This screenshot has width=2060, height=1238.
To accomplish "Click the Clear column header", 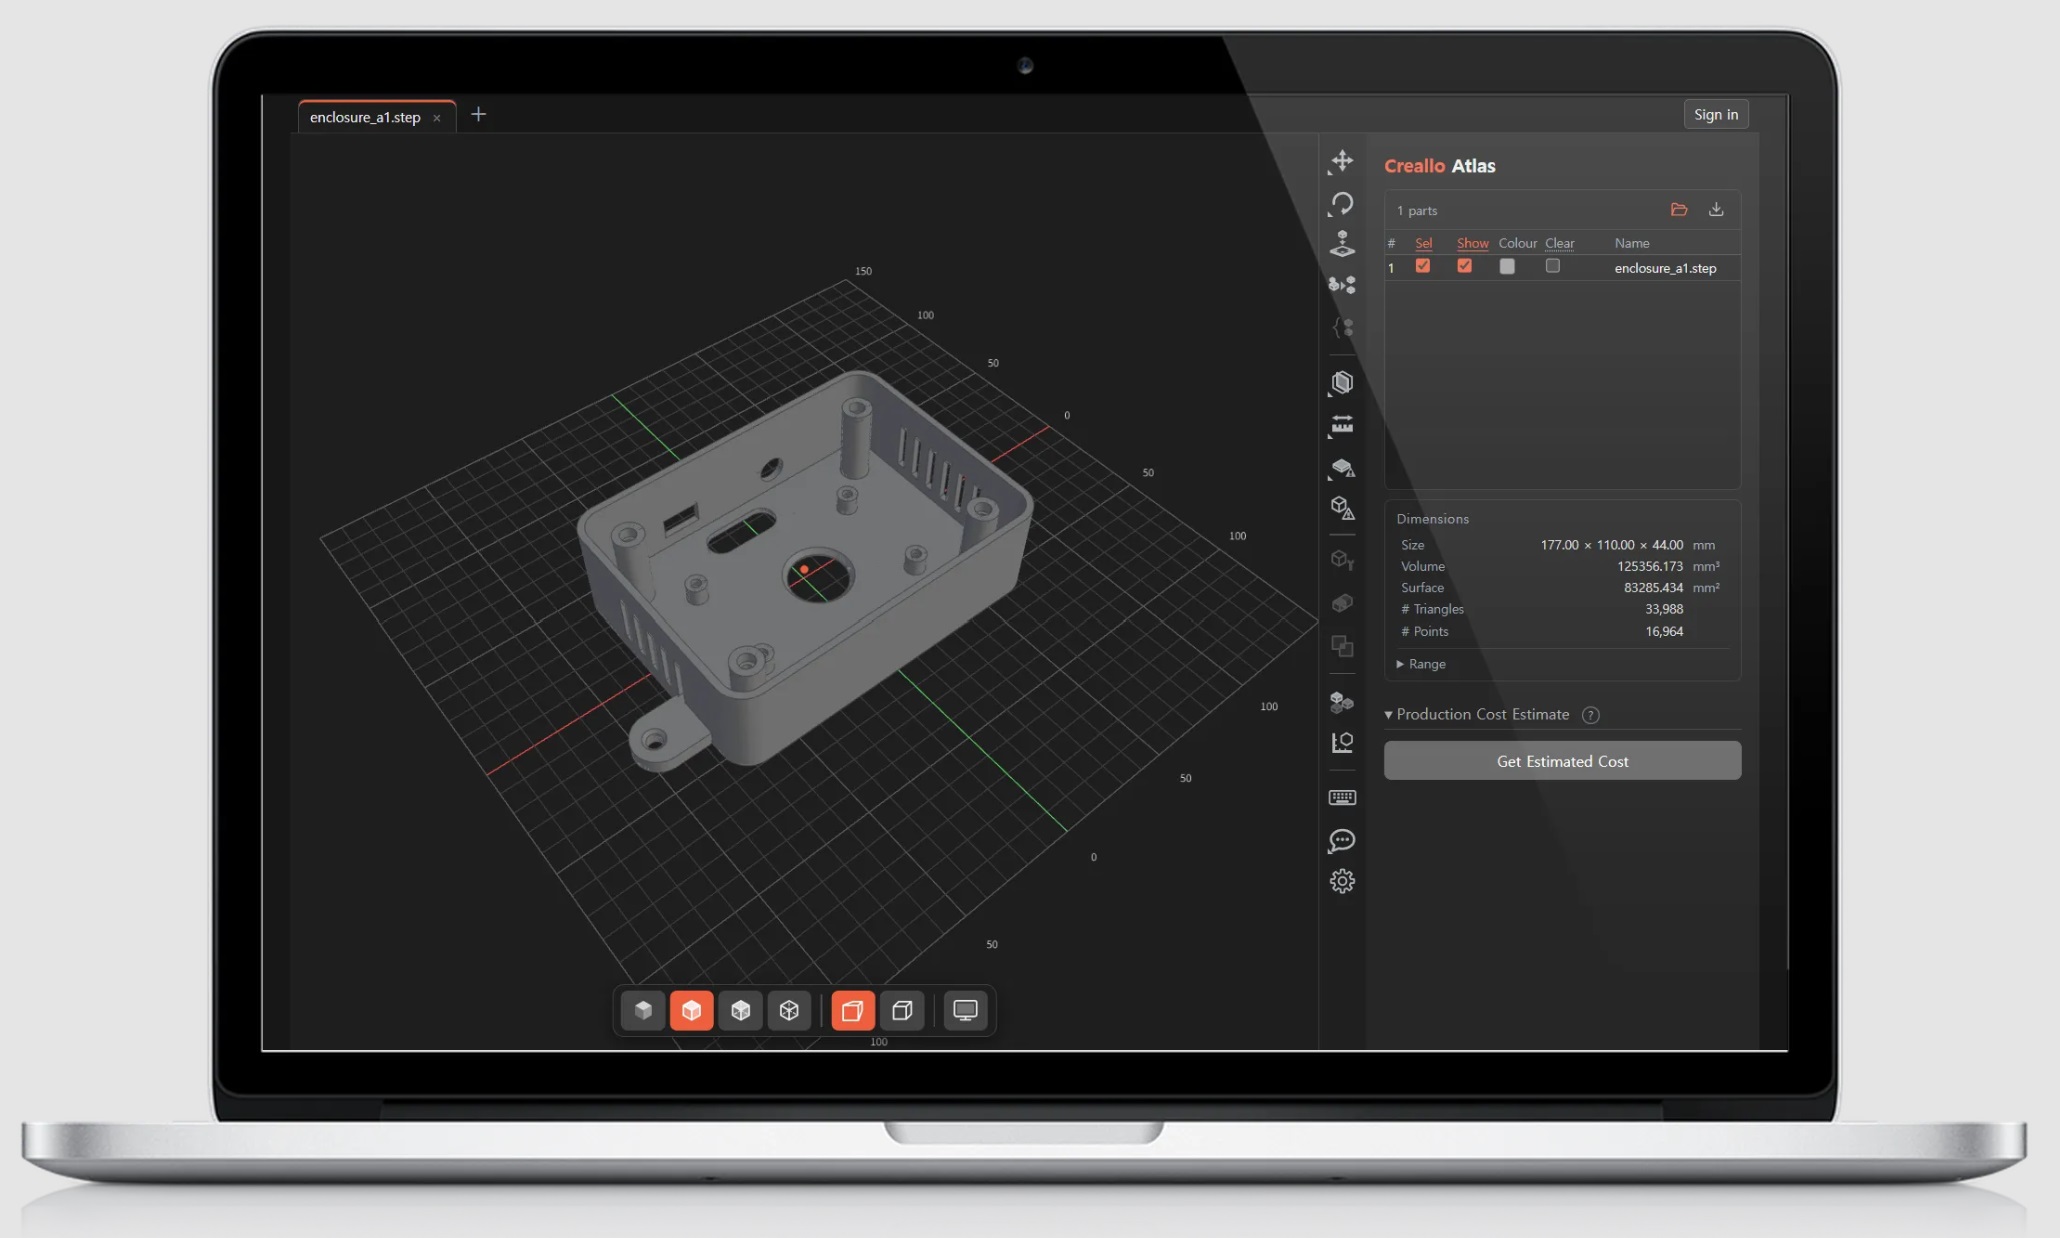I will point(1559,243).
